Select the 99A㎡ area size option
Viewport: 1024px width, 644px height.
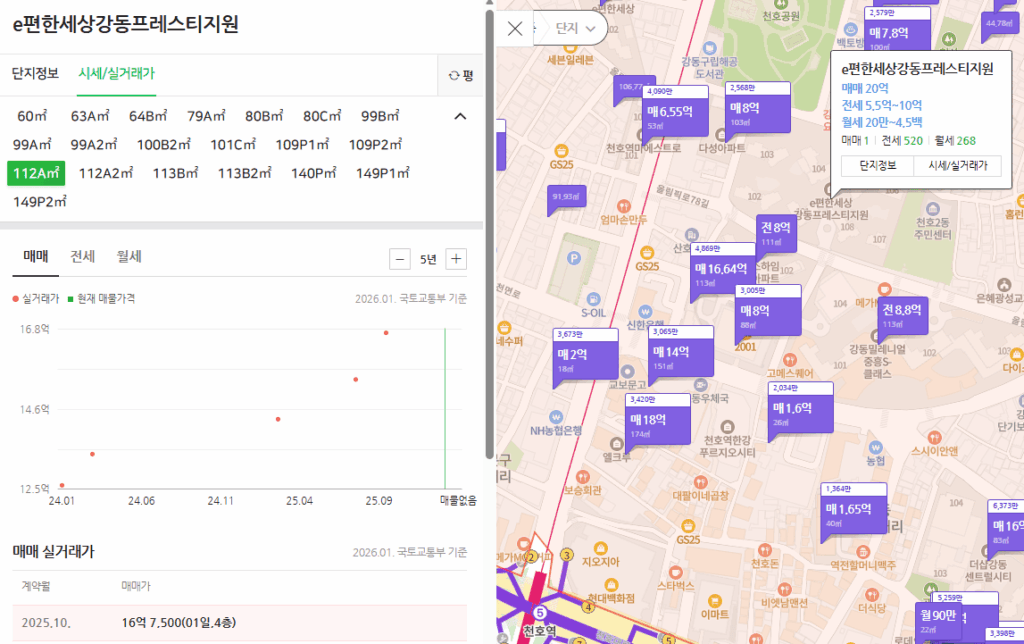tap(29, 146)
